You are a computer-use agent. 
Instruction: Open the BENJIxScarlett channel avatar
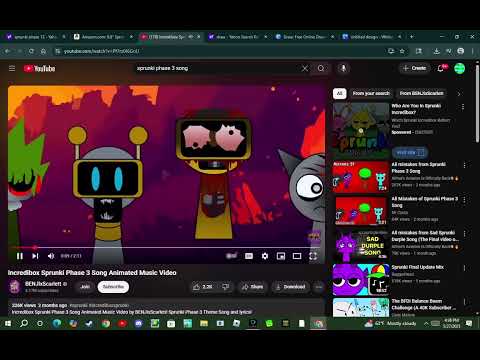click(x=14, y=287)
